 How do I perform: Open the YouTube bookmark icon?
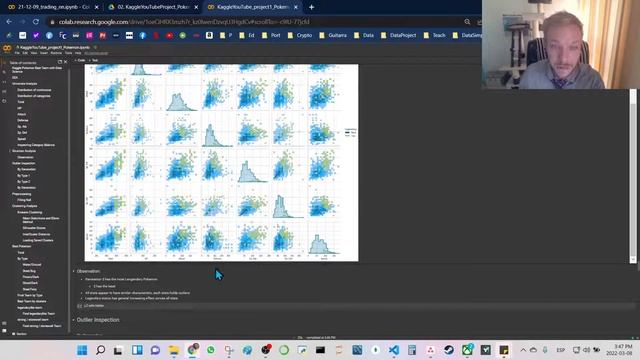pos(169,36)
